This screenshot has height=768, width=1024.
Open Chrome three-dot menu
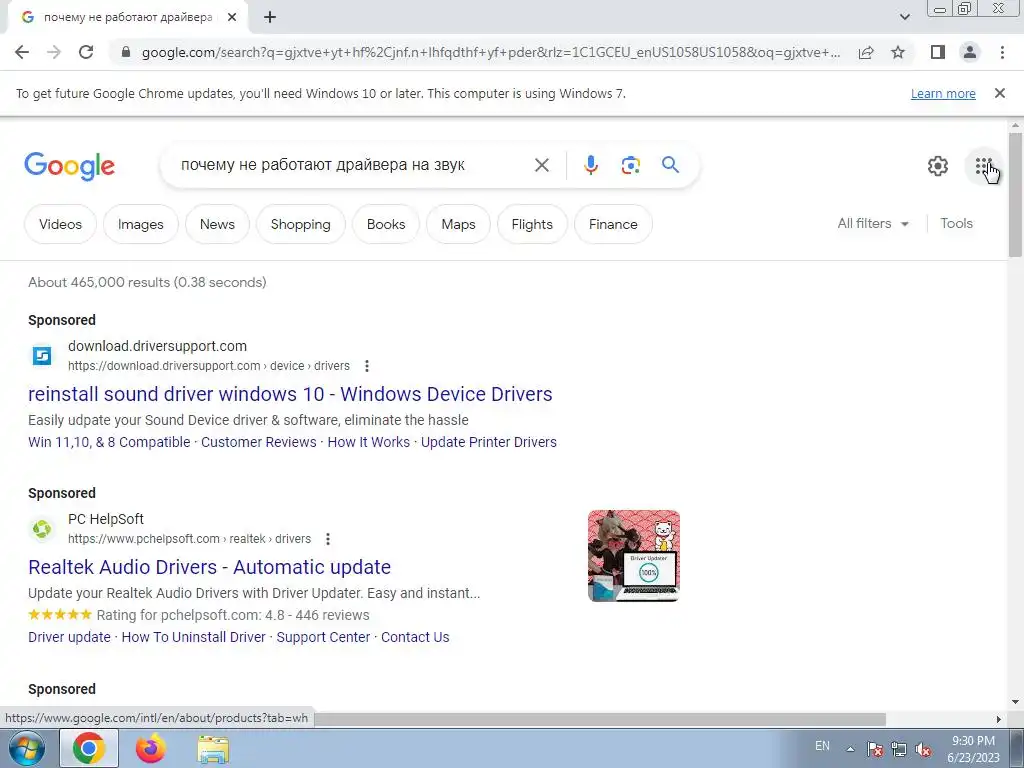click(1002, 52)
